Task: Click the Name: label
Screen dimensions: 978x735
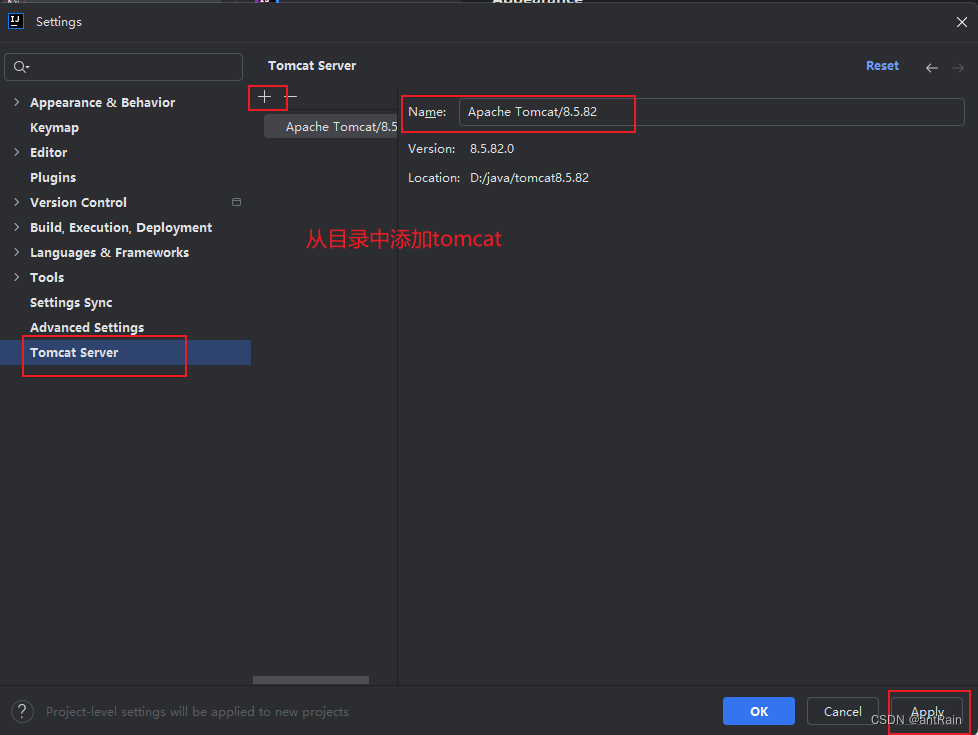Action: pyautogui.click(x=427, y=112)
